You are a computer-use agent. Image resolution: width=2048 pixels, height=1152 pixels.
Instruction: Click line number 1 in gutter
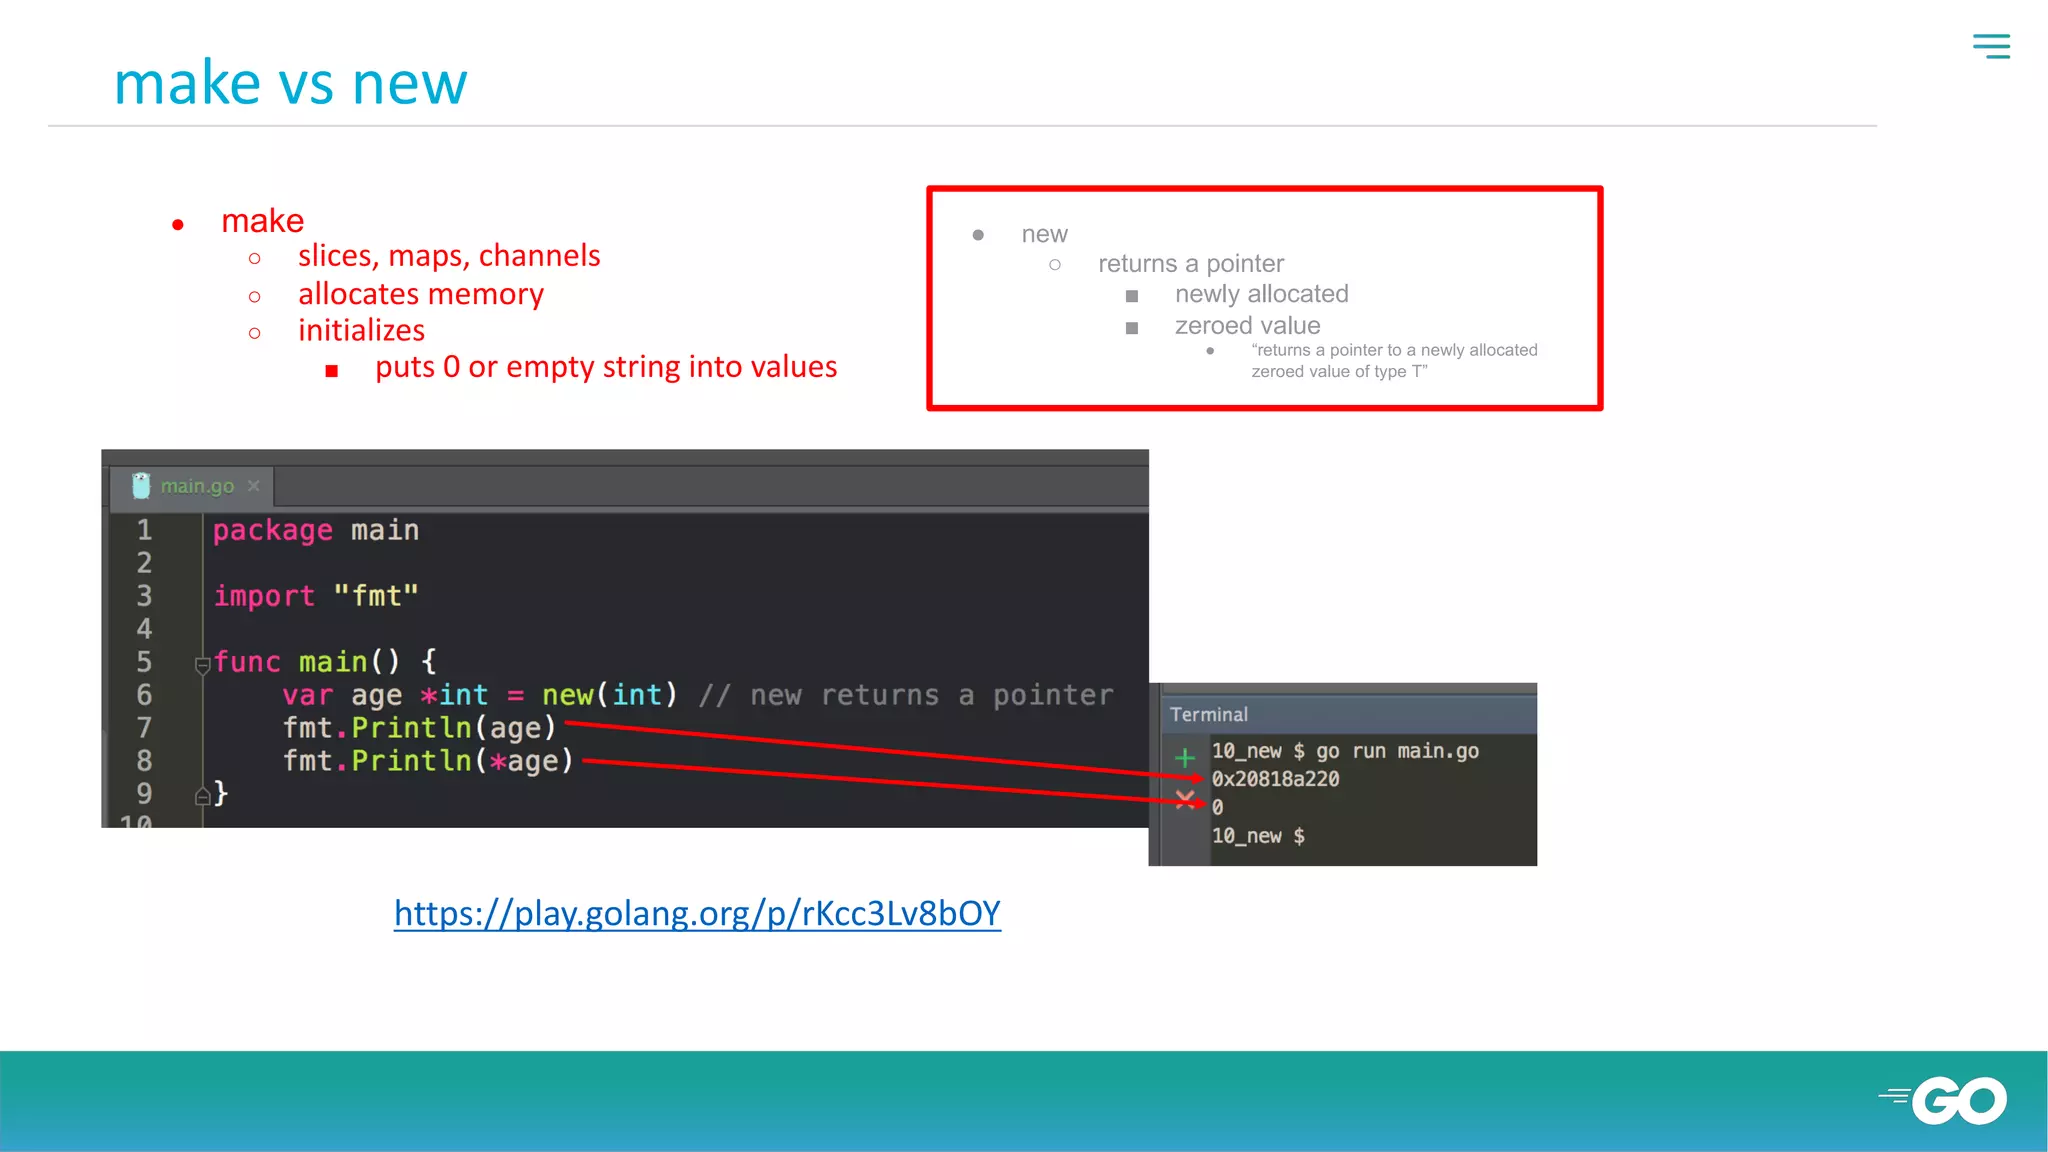(144, 530)
